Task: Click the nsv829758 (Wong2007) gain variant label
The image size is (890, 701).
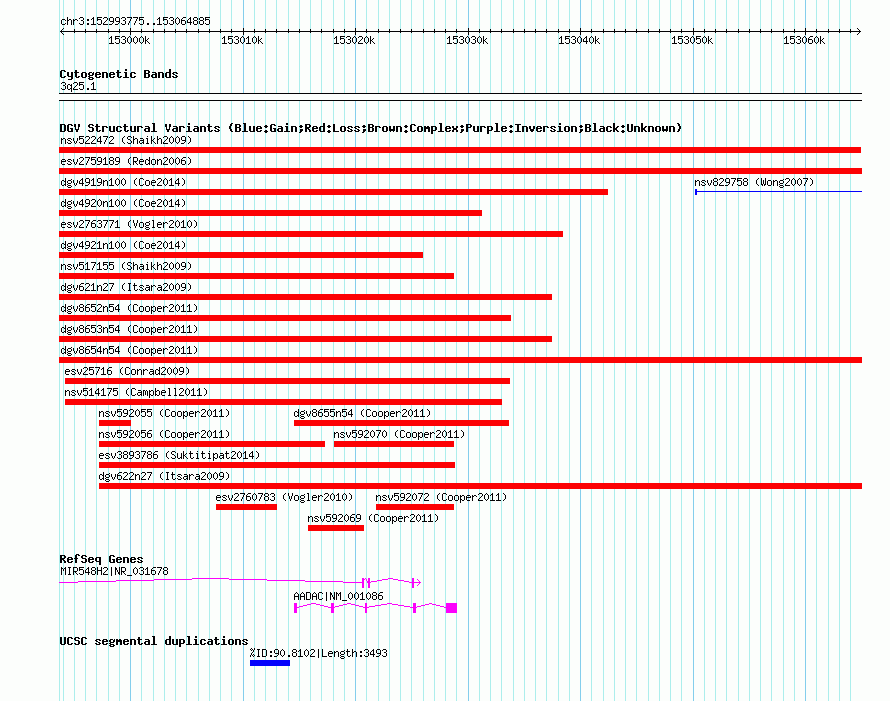Action: pos(754,182)
